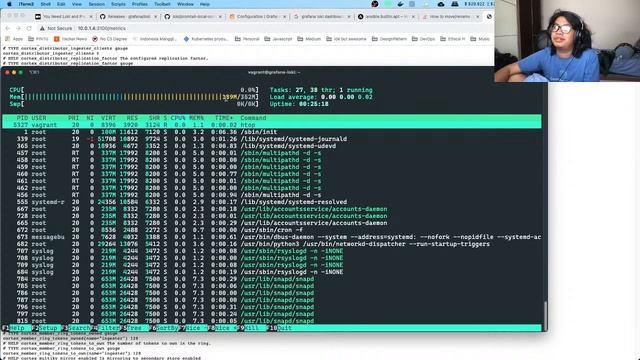Open the Javascript bookmarks folder
Image resolution: width=640 pixels, height=360 pixels.
[278, 39]
